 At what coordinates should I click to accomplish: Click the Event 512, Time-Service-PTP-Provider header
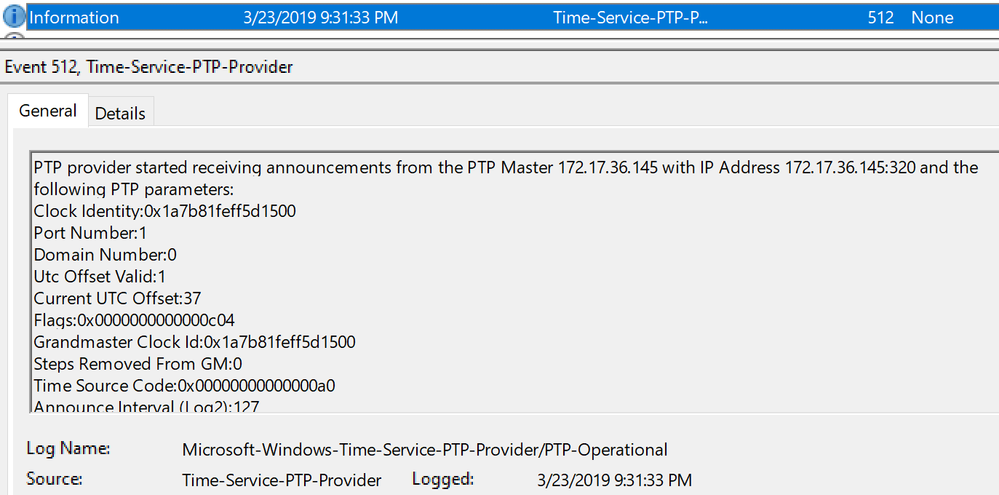(149, 67)
